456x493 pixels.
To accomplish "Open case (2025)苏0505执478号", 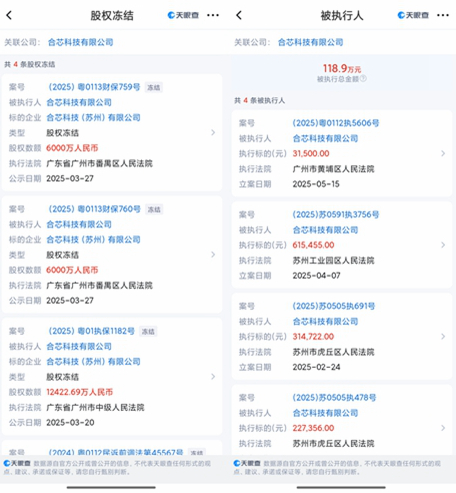I will (334, 397).
